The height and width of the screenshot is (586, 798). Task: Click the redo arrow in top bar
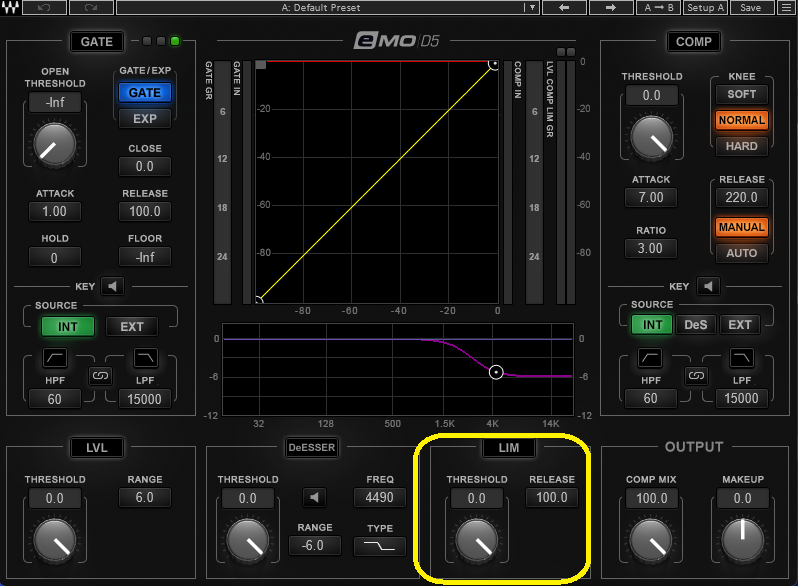click(90, 8)
